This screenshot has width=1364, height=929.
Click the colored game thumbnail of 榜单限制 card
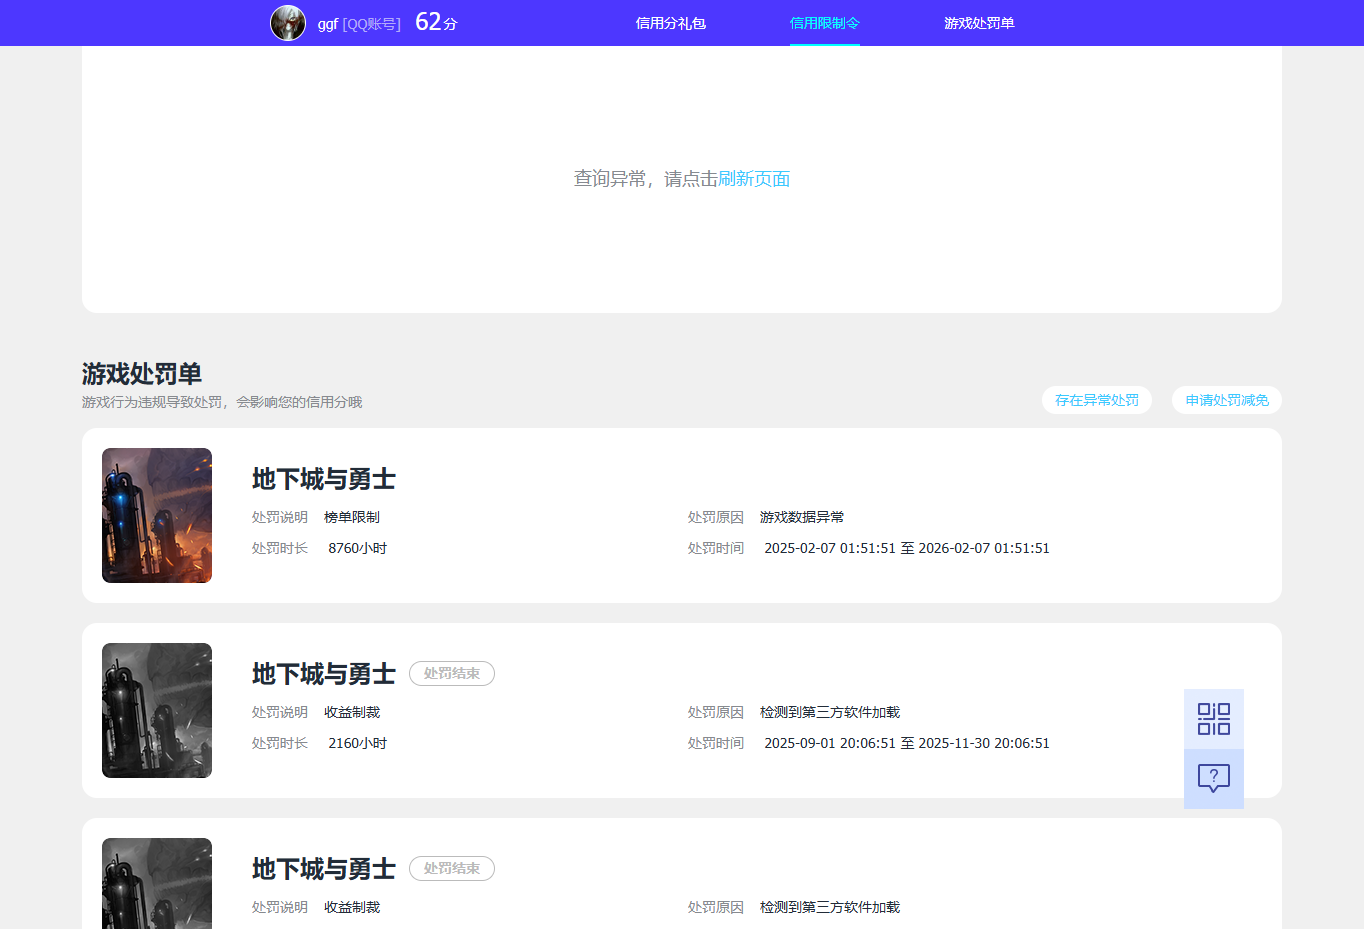point(157,515)
